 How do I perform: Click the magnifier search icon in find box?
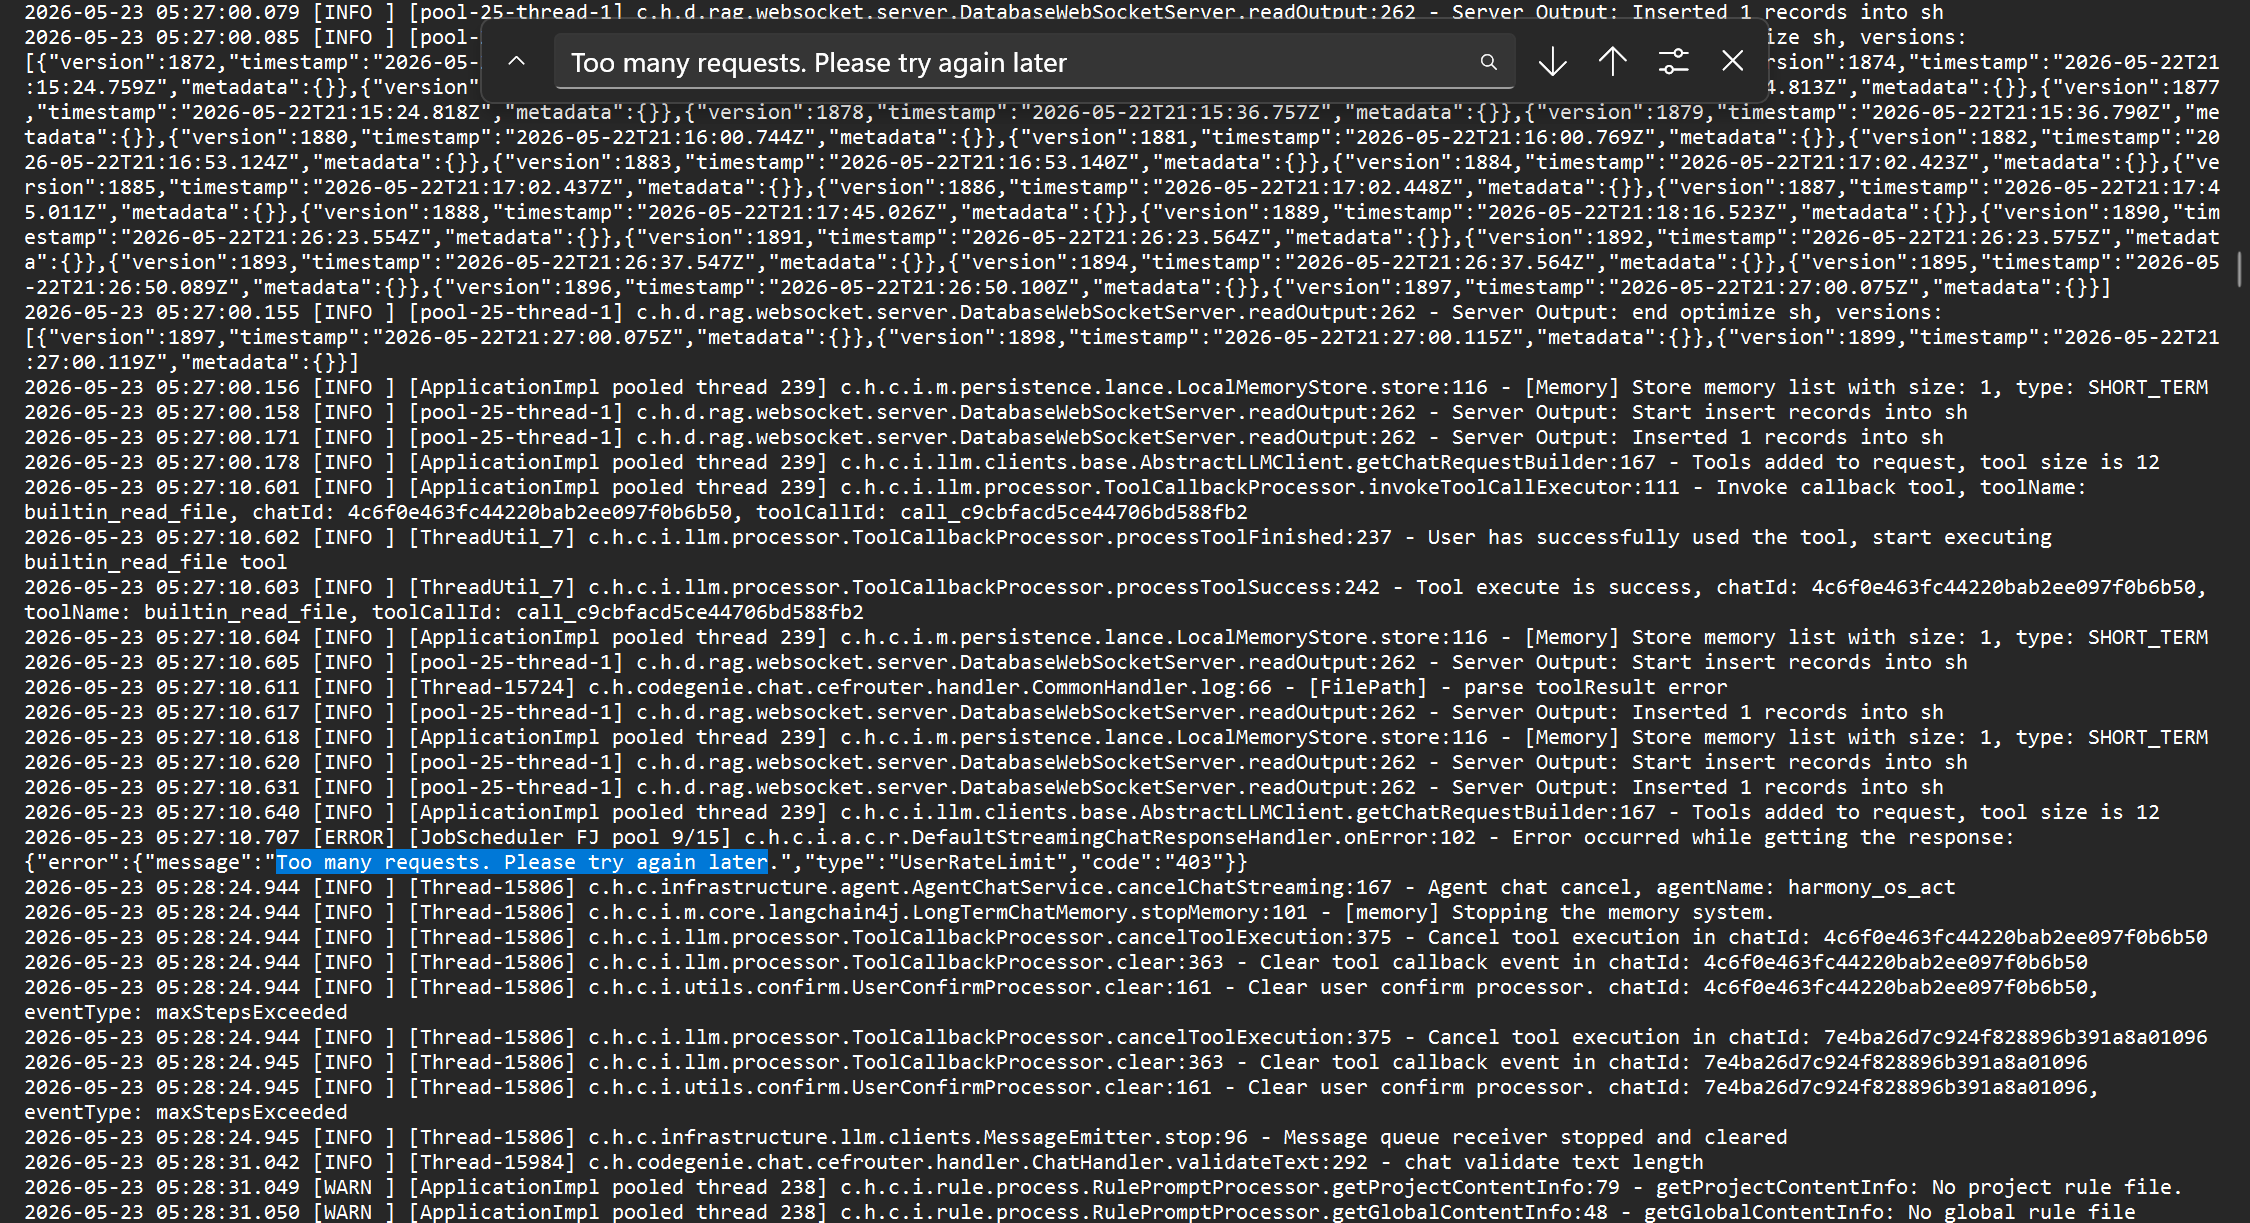1488,62
